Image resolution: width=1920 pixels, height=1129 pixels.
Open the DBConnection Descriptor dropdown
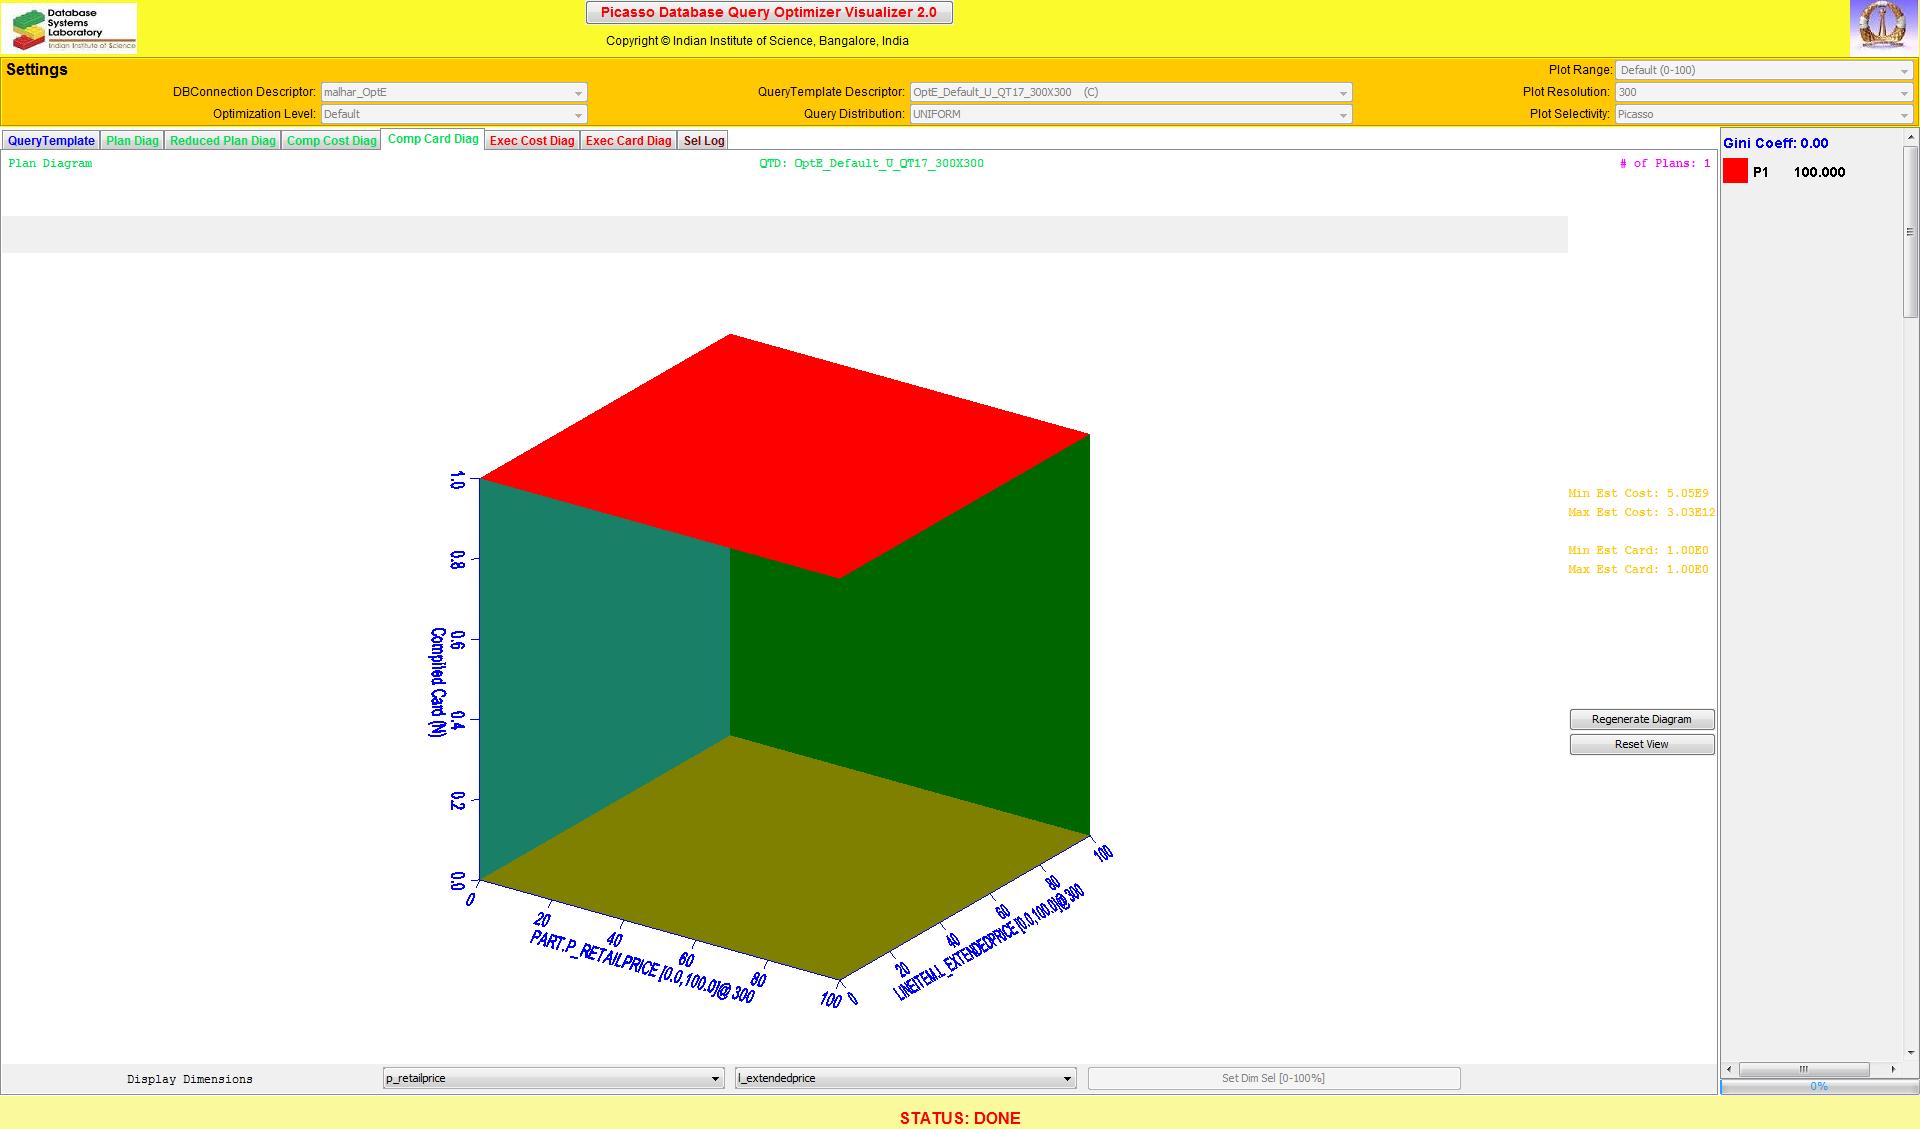pos(453,92)
